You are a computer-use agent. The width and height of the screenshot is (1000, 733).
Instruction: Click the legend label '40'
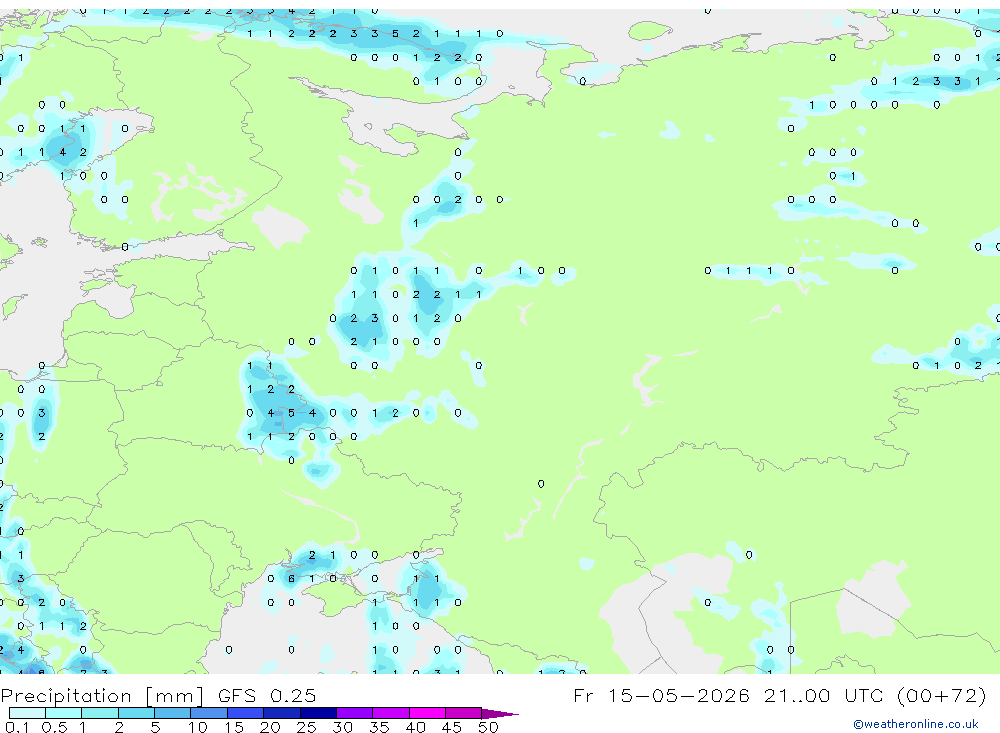point(415,727)
